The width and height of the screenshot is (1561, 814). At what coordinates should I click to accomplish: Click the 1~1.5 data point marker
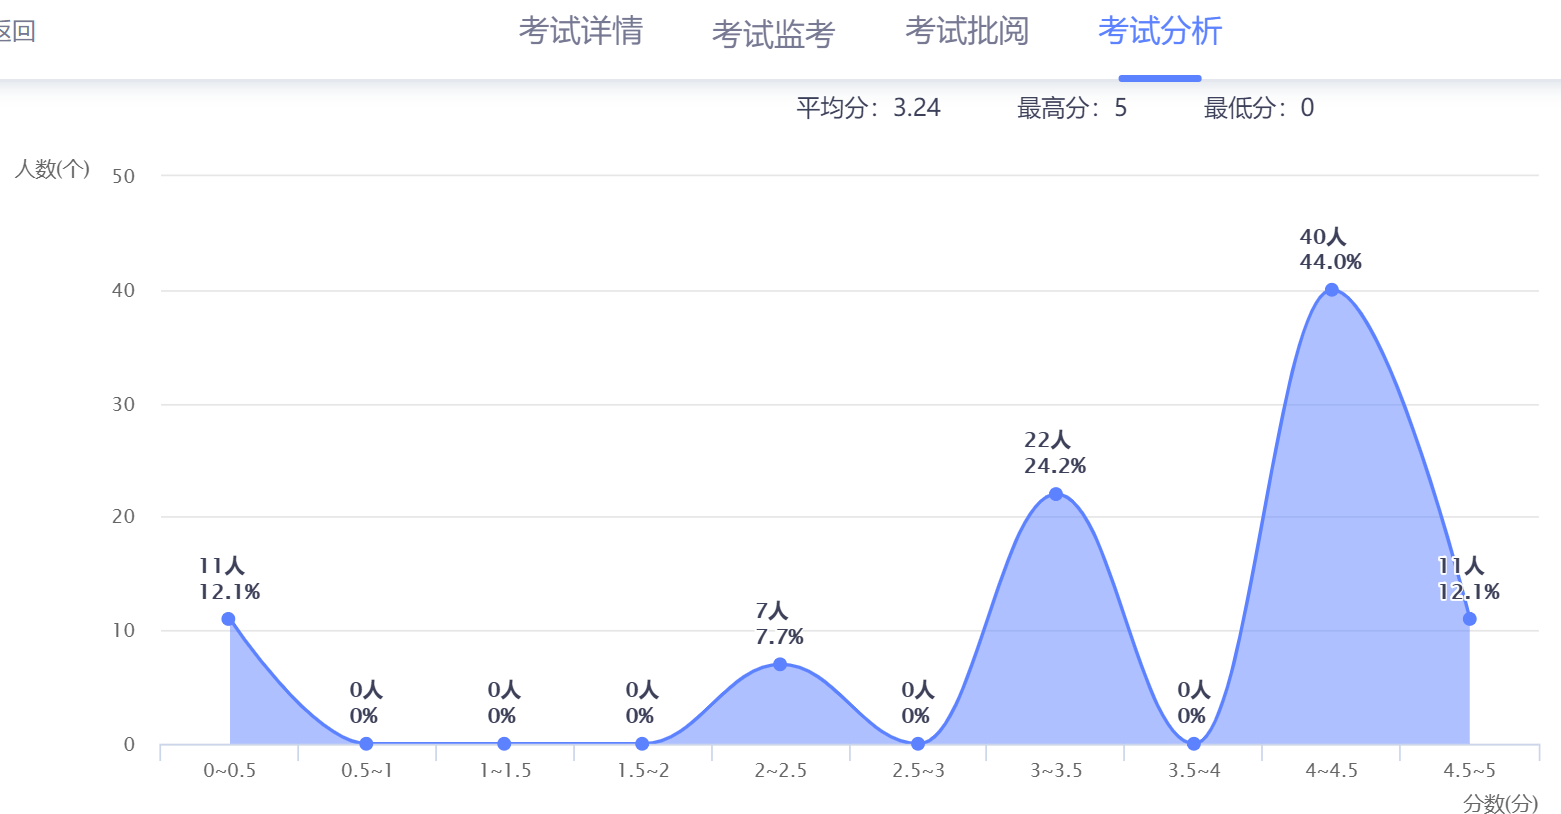pyautogui.click(x=504, y=744)
